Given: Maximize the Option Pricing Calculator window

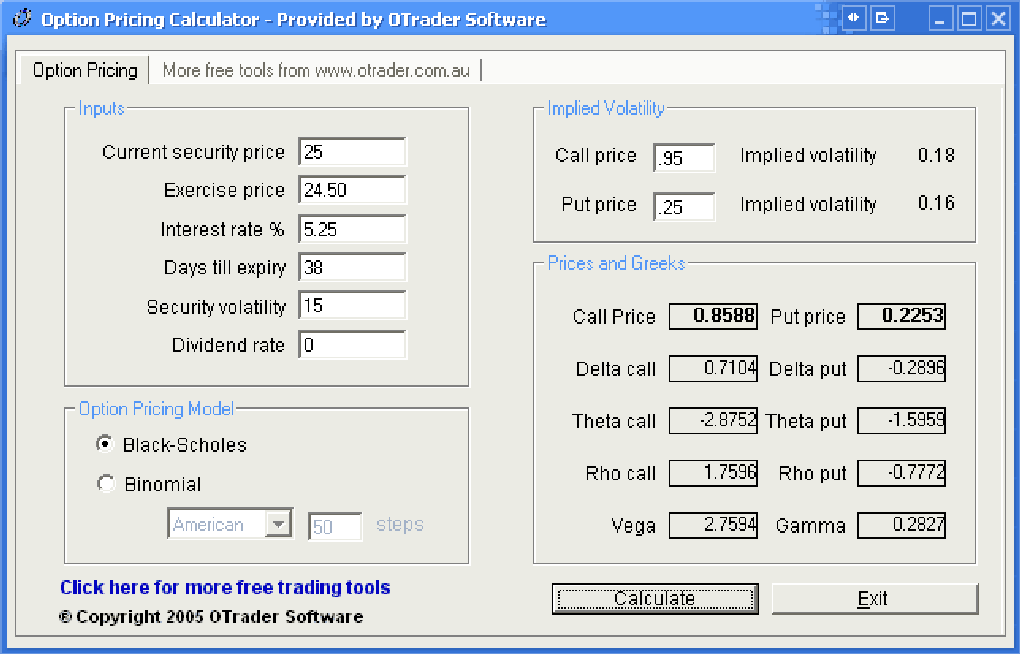Looking at the screenshot, I should (969, 19).
